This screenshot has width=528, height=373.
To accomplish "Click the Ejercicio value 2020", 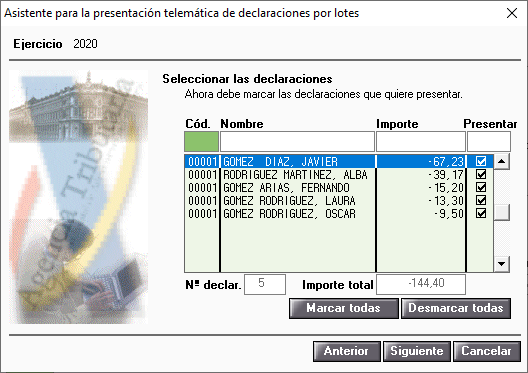I will (x=86, y=44).
